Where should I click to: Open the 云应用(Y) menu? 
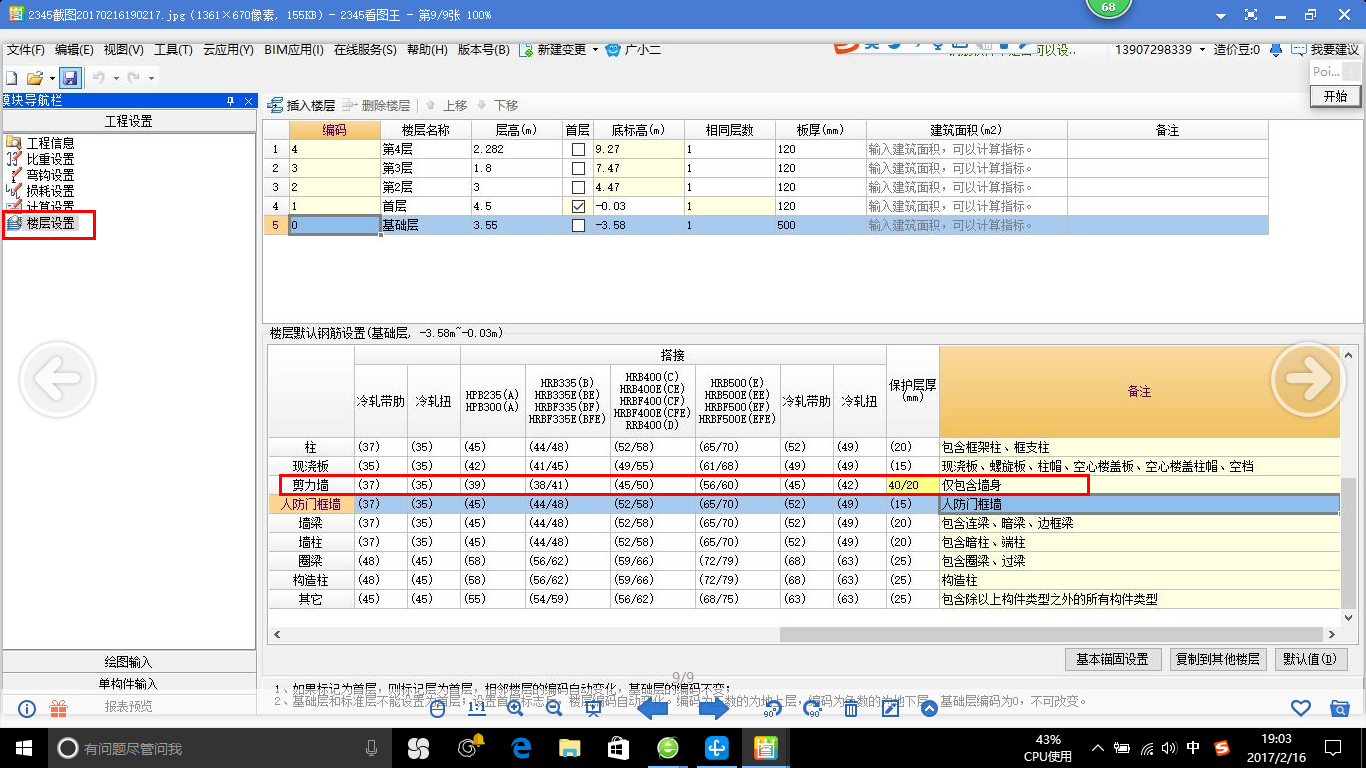(x=228, y=50)
